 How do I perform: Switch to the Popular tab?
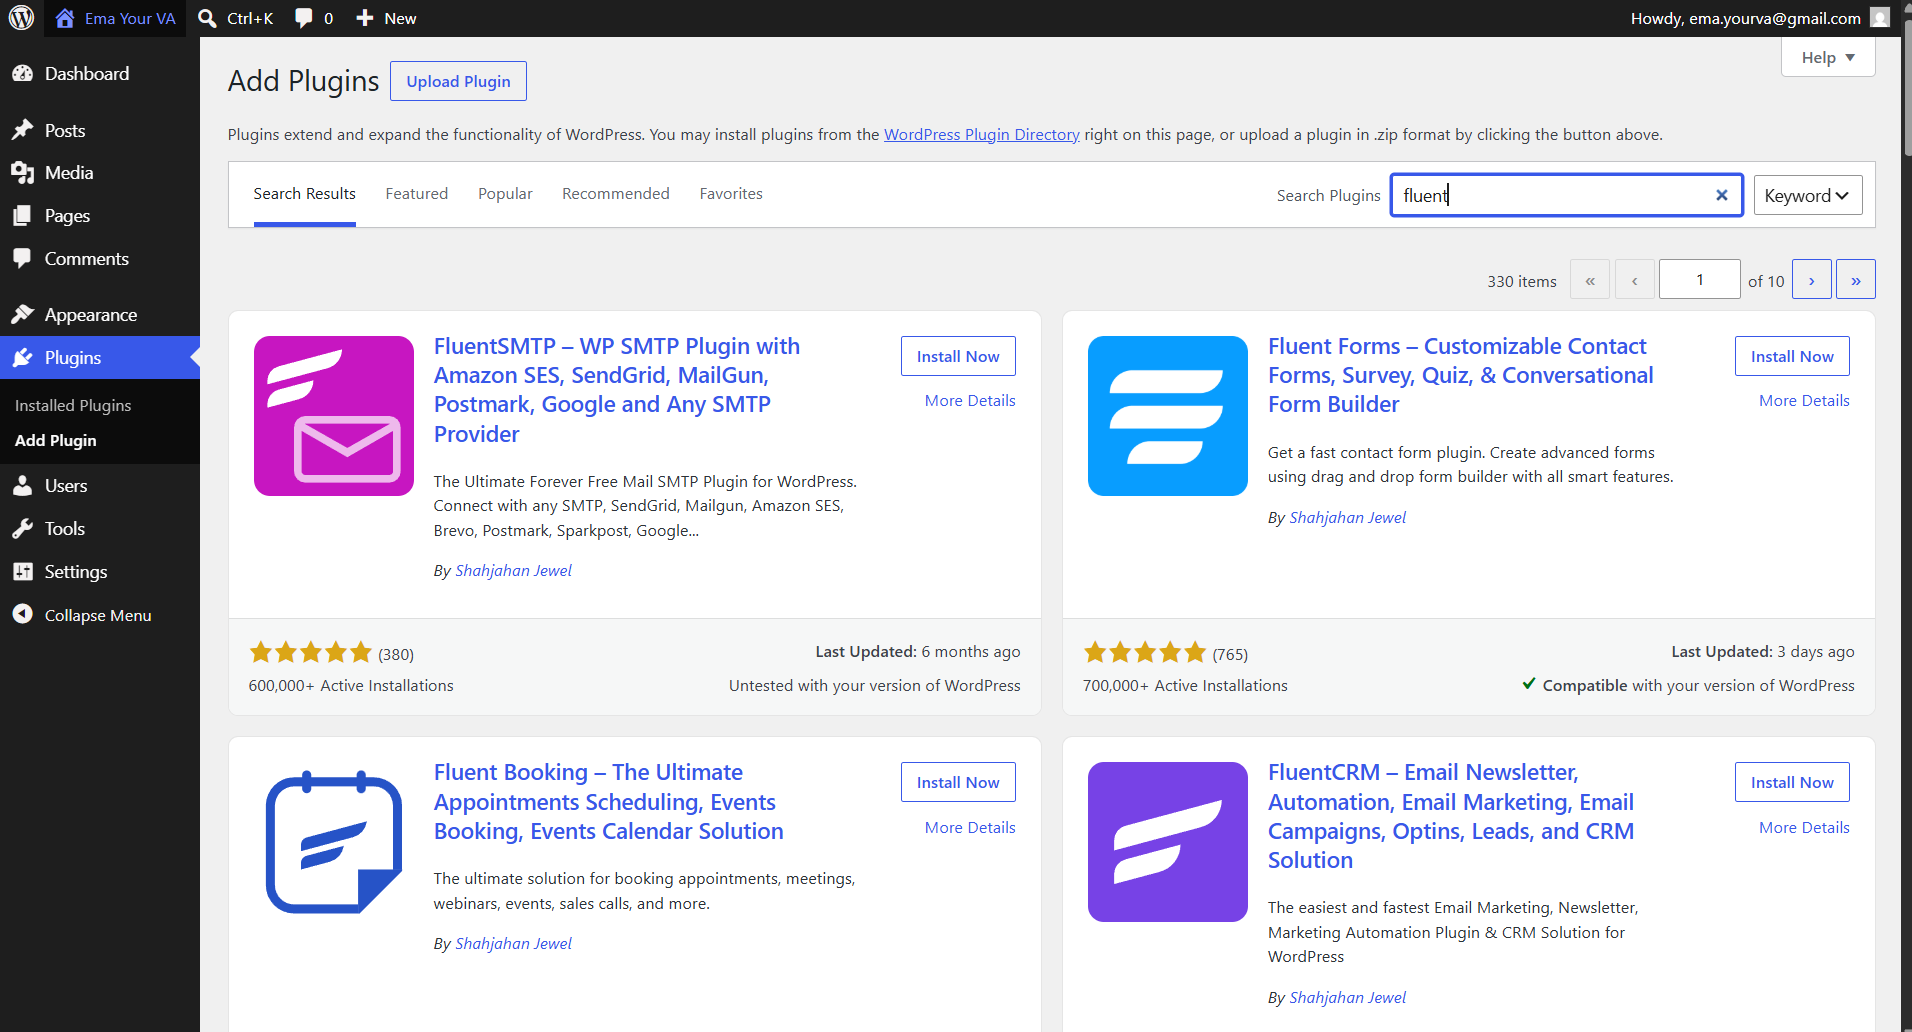[x=505, y=194]
